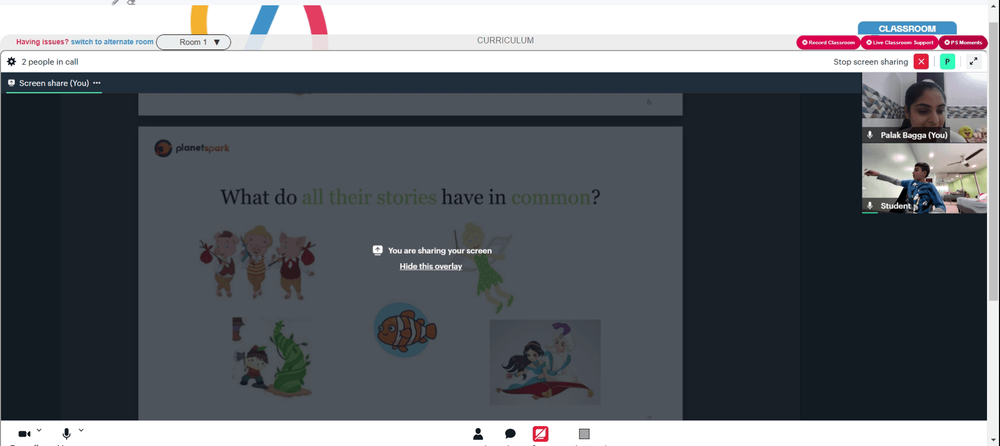Click Record Classroom button
The width and height of the screenshot is (1000, 446).
point(828,43)
